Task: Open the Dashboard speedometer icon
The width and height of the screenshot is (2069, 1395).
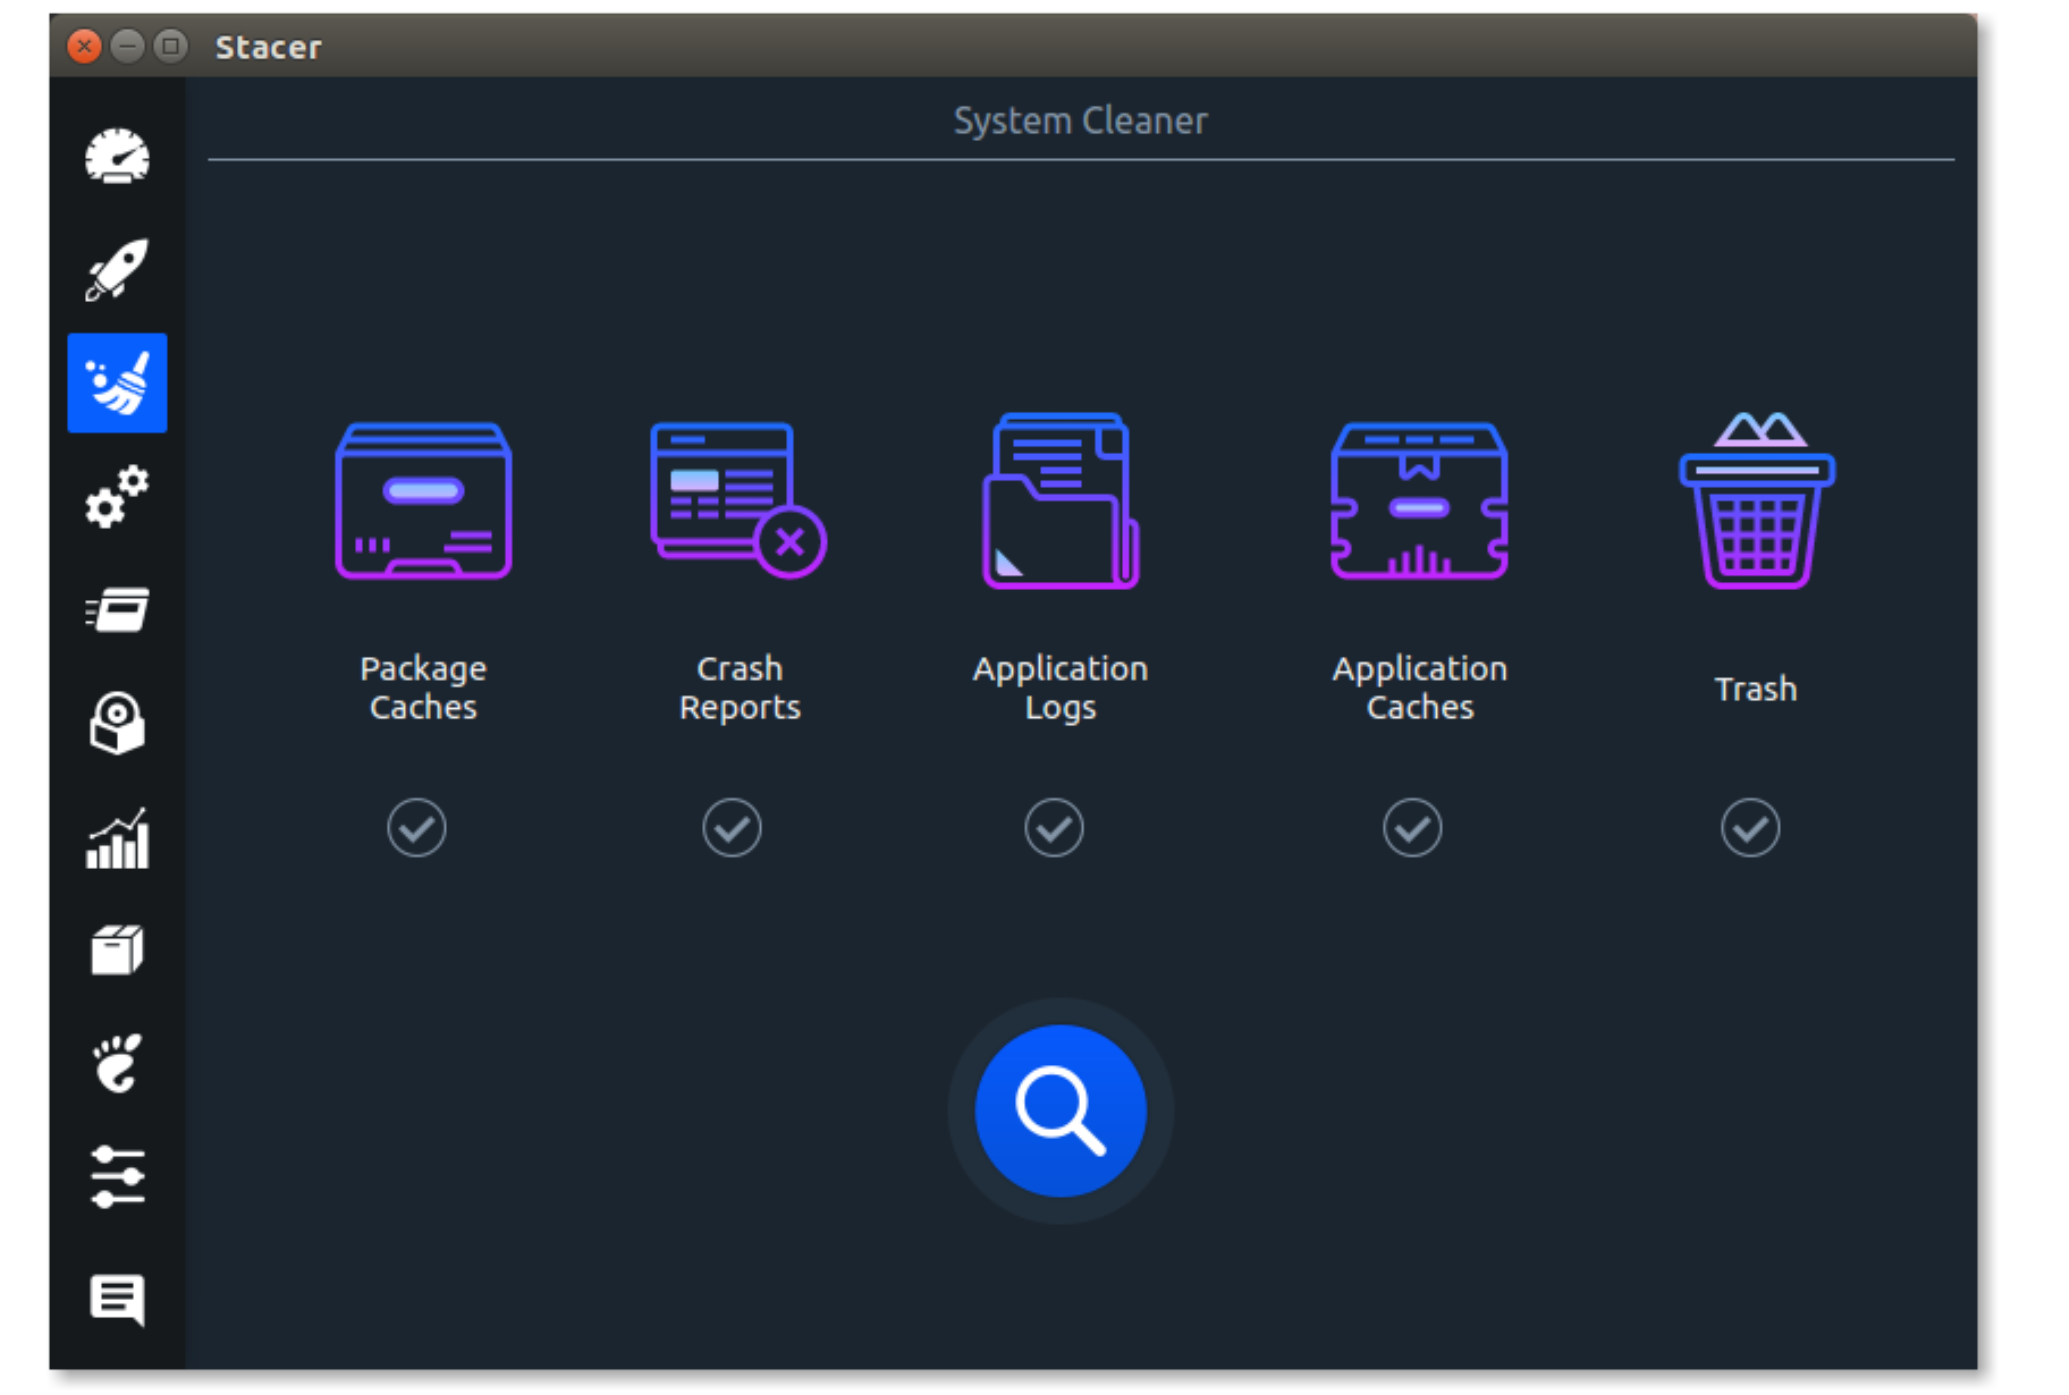Action: [x=117, y=157]
